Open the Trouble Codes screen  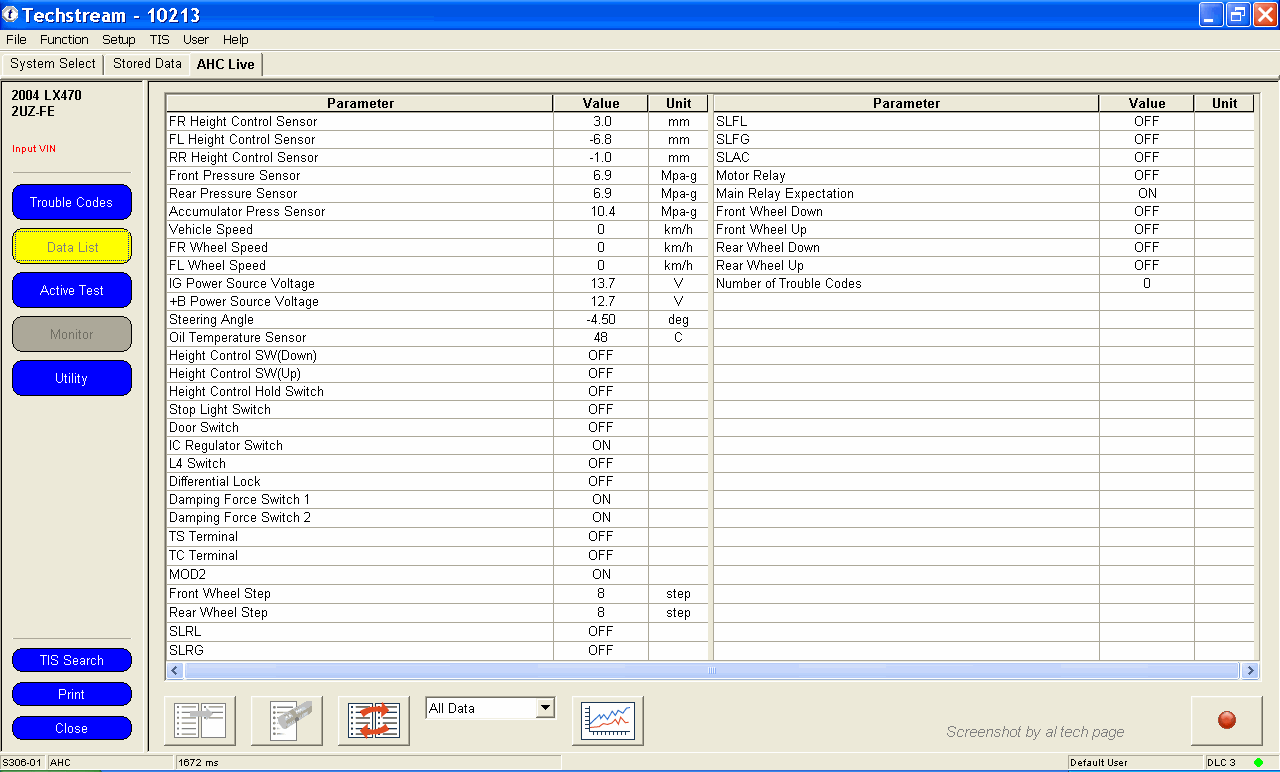point(71,202)
